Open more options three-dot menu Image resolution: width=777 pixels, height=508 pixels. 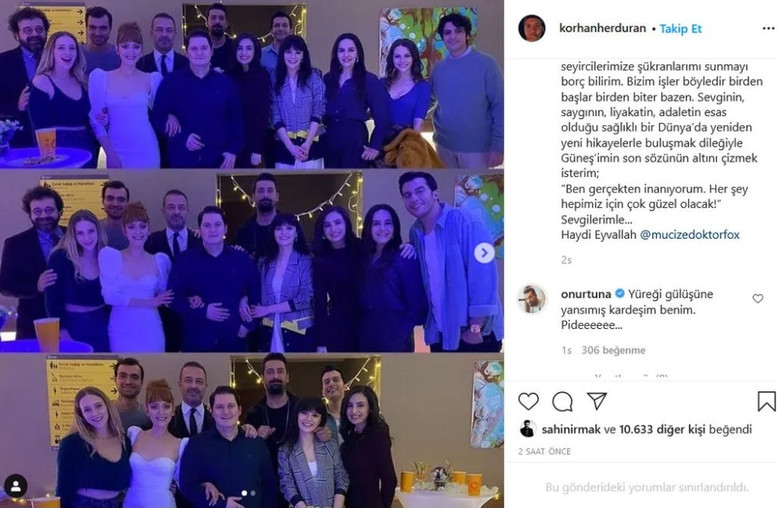click(x=768, y=29)
